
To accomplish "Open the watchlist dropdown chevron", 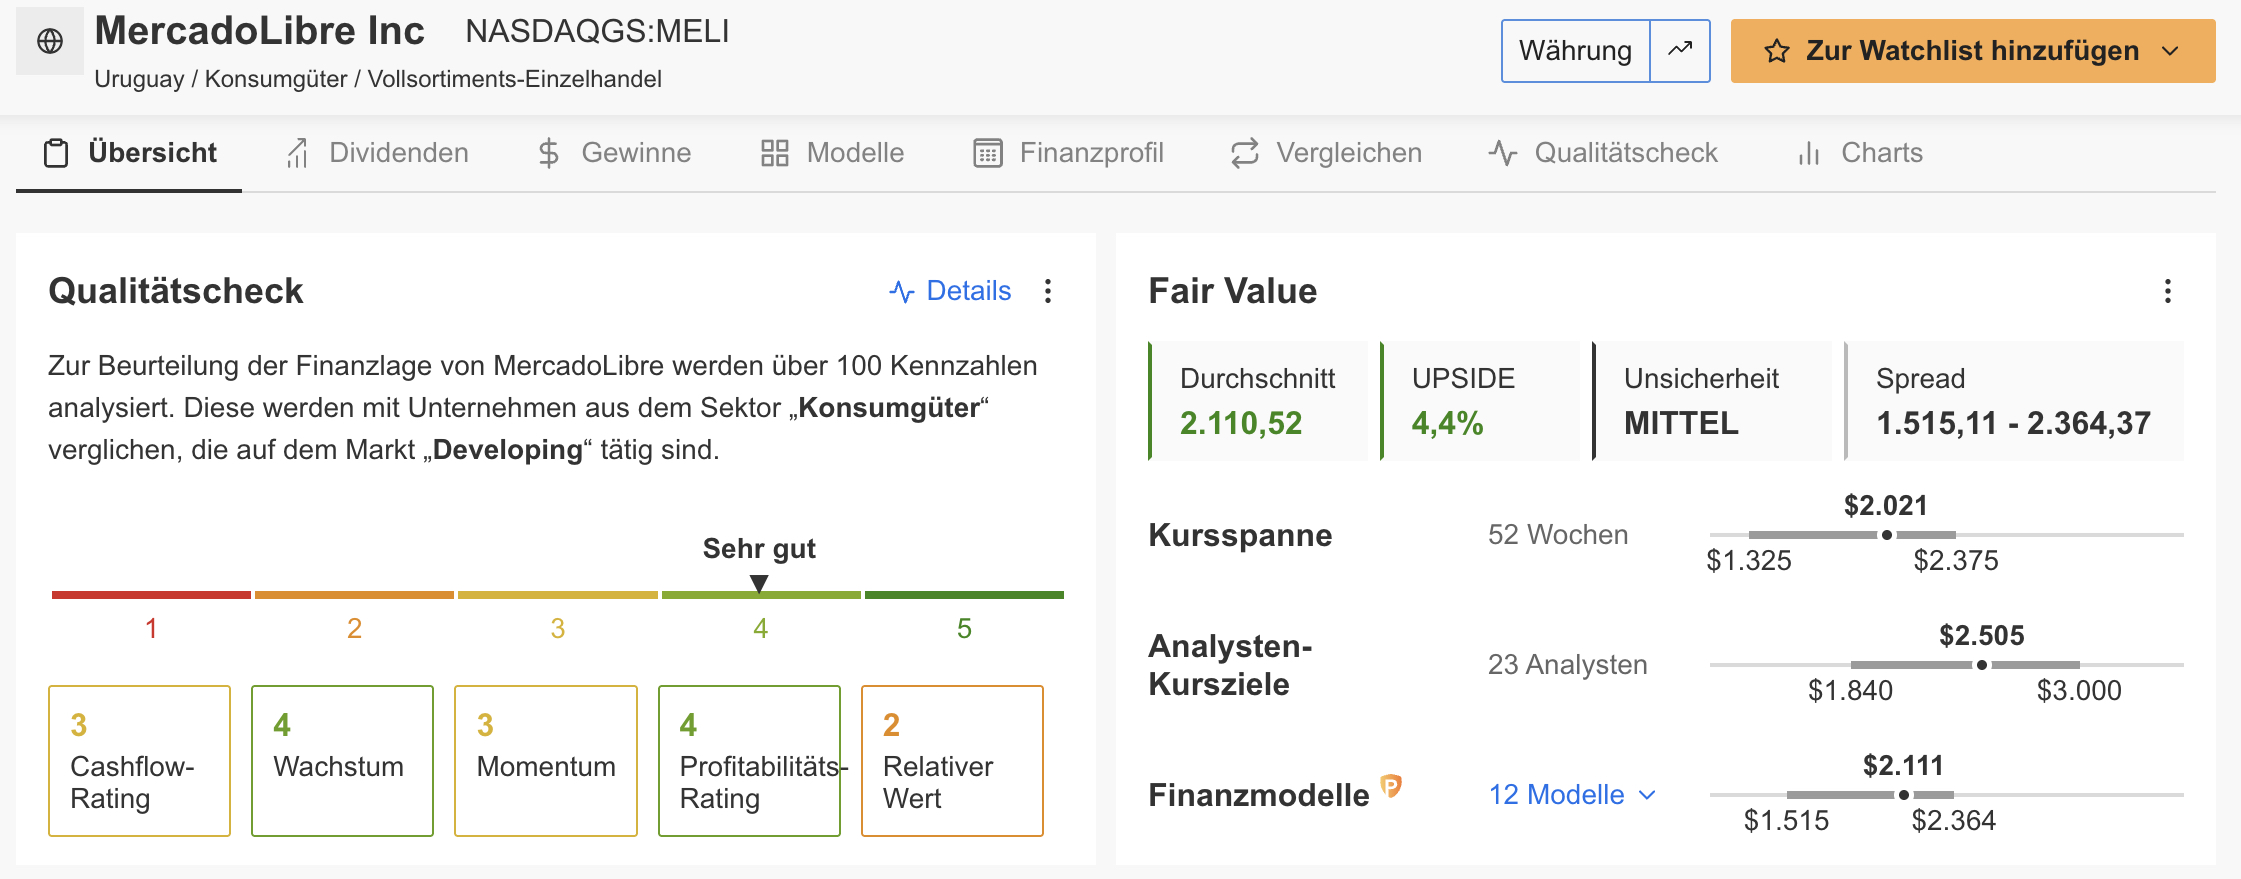I will pos(2170,51).
